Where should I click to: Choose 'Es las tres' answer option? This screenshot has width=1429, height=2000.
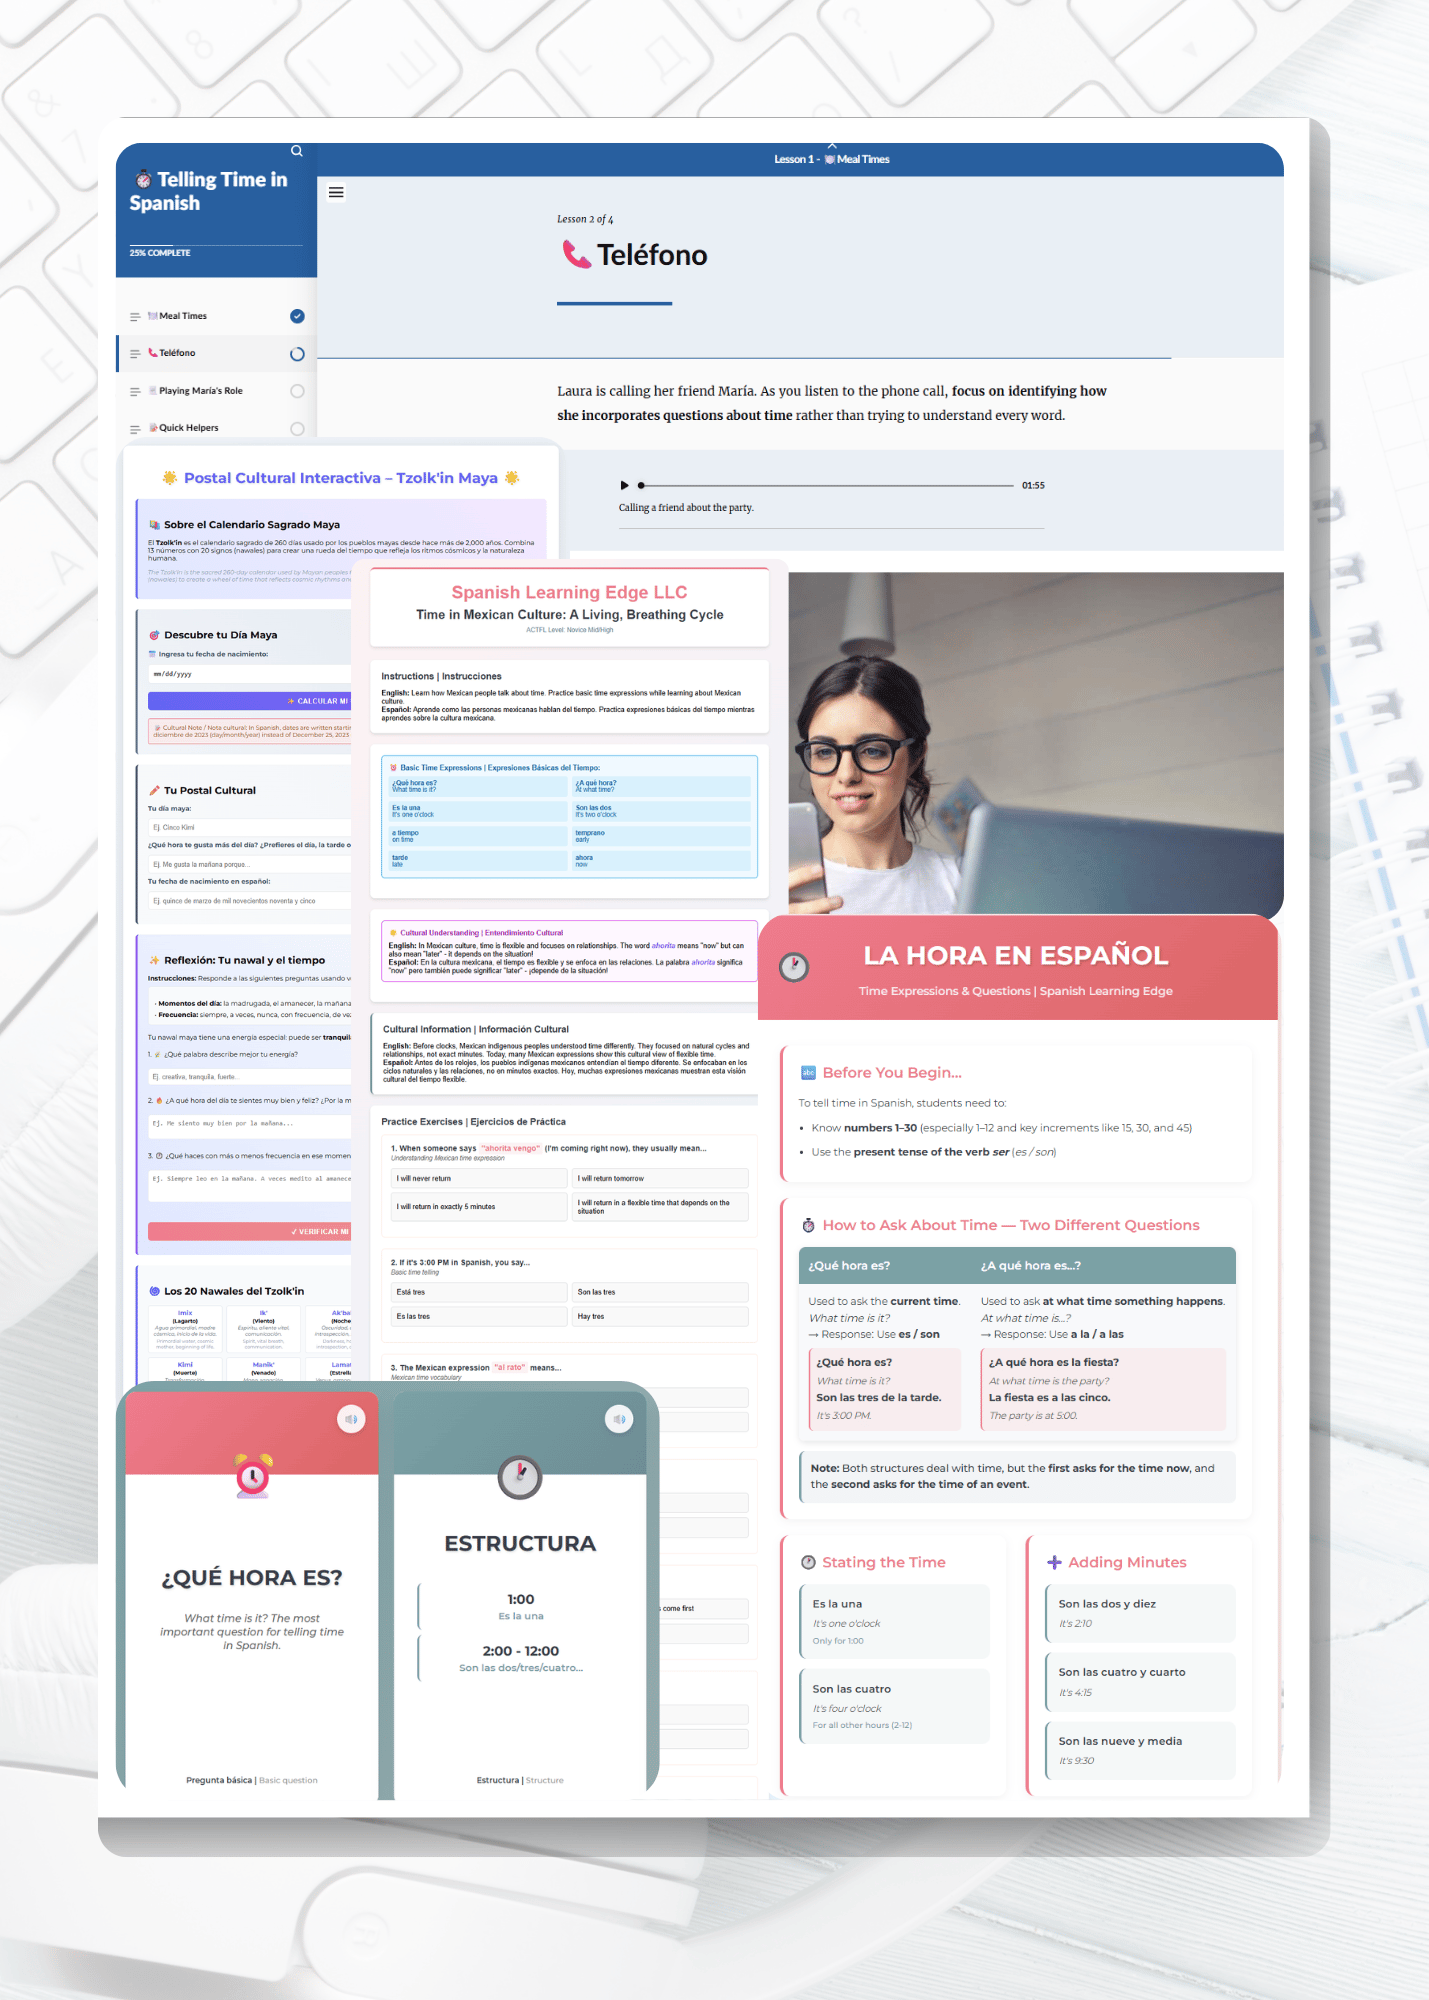click(x=479, y=1316)
